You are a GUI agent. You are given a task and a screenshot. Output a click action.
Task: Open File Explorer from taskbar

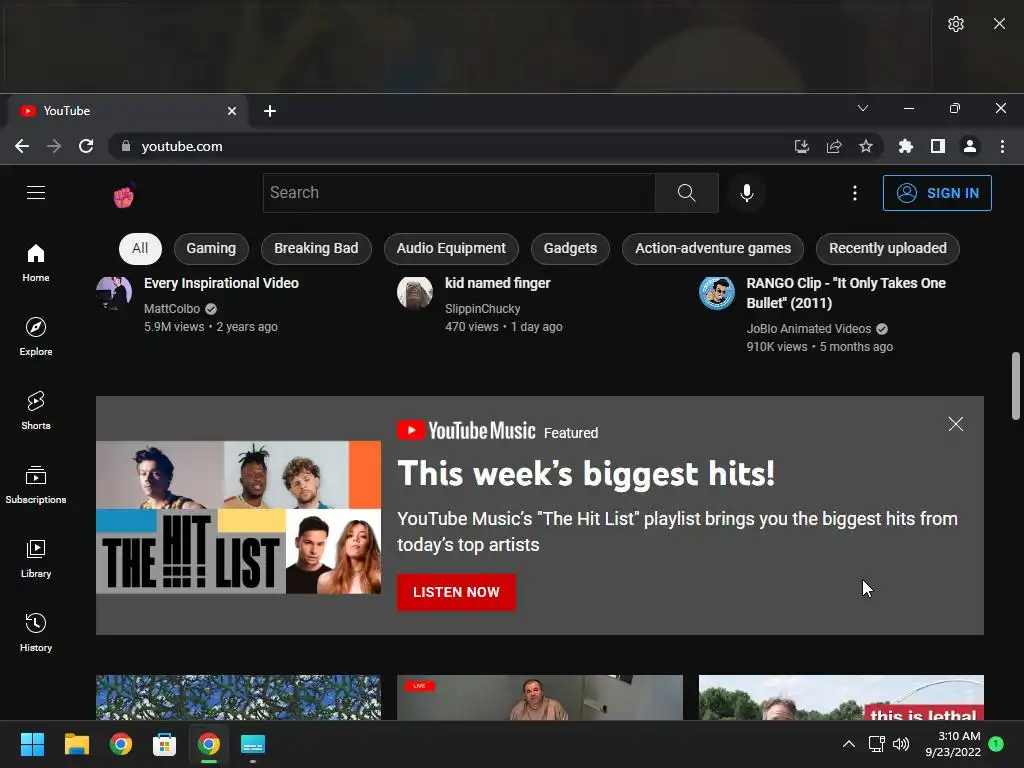(x=76, y=744)
